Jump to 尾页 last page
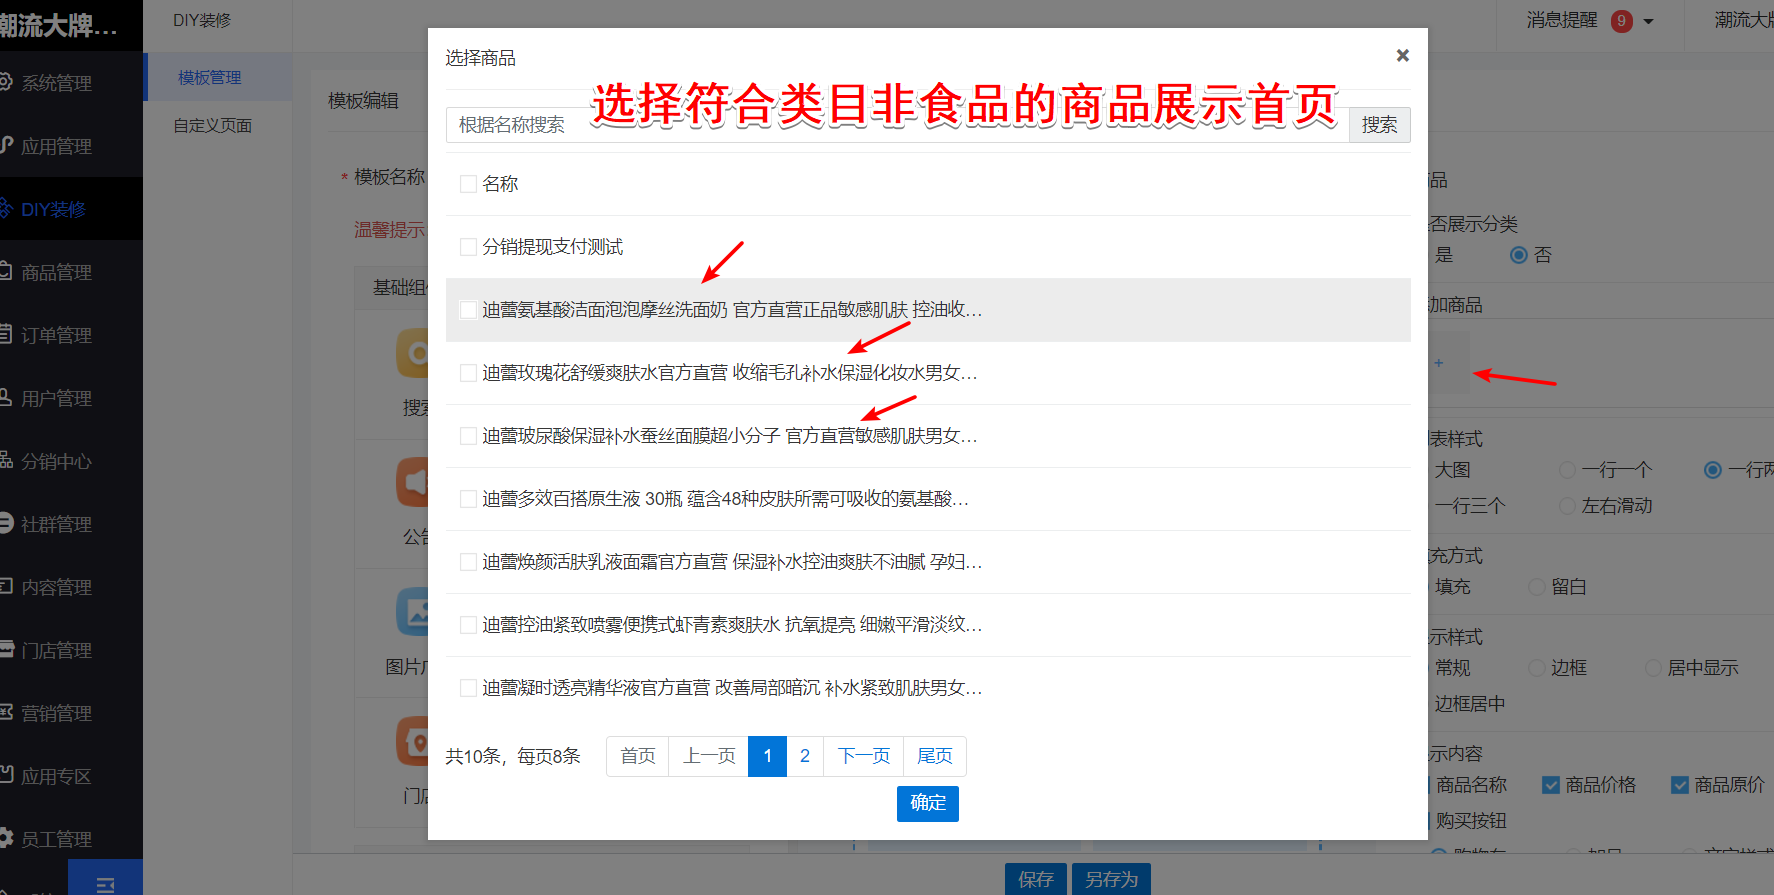This screenshot has height=895, width=1774. pyautogui.click(x=935, y=756)
